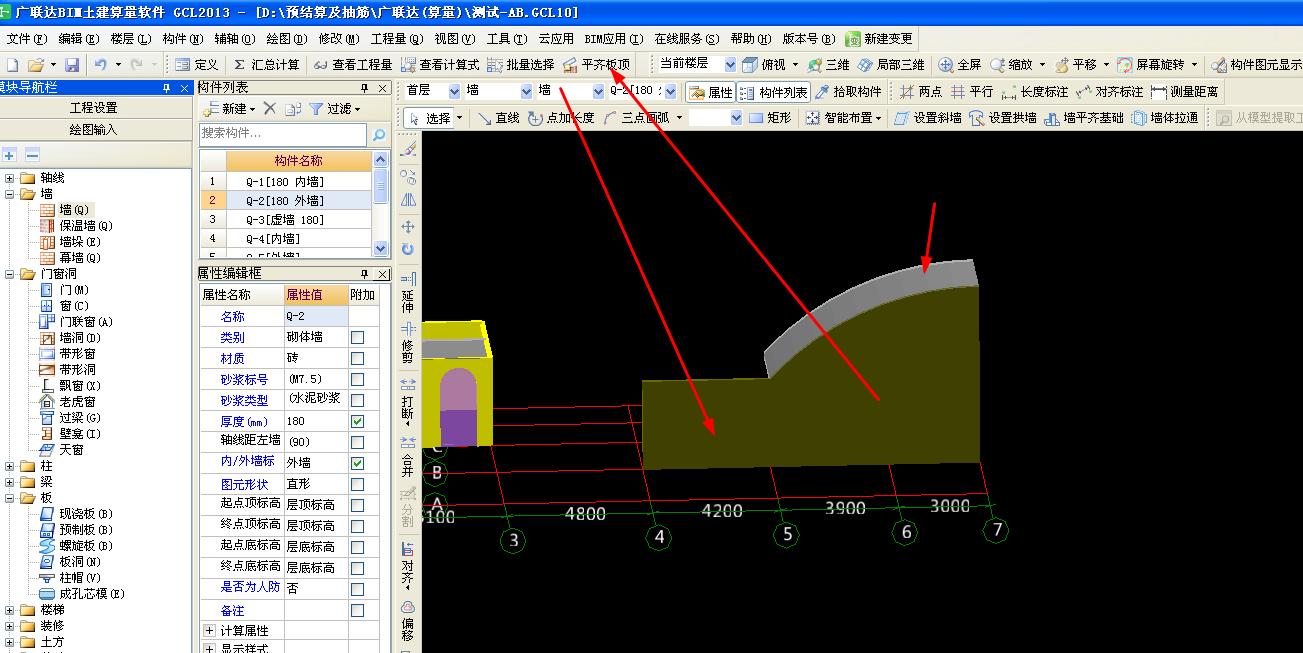1303x653 pixels.
Task: Toggle the 属性 panel button
Action: 711,92
